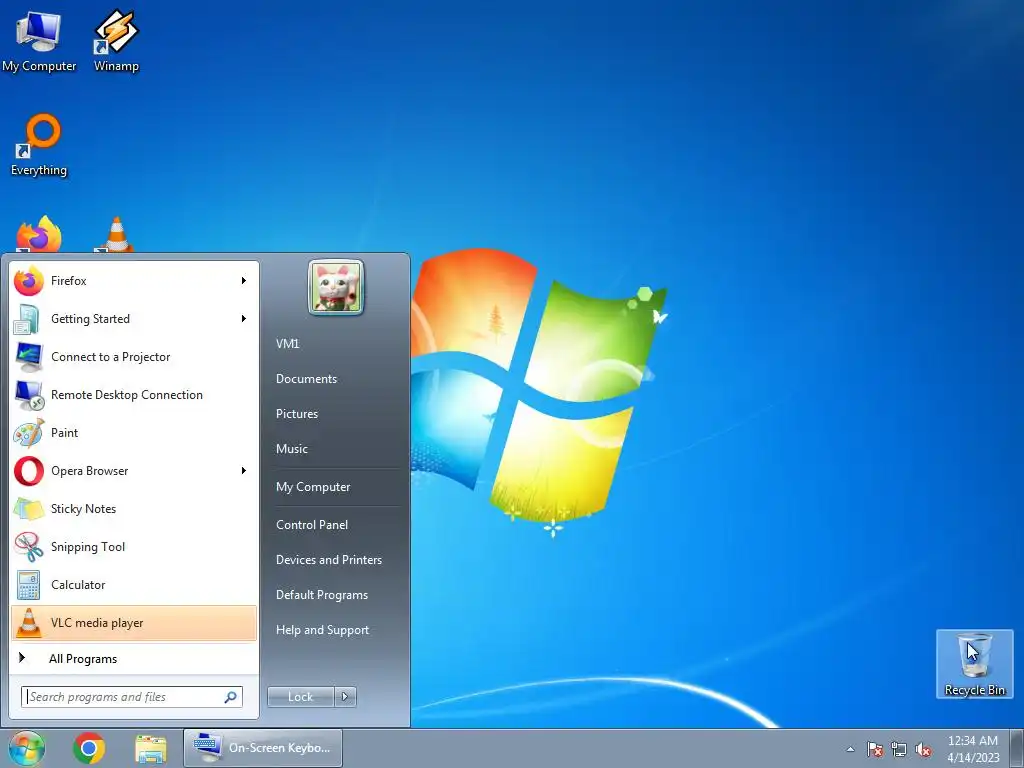This screenshot has width=1024, height=768.
Task: Open Control Panel link
Action: (x=312, y=525)
